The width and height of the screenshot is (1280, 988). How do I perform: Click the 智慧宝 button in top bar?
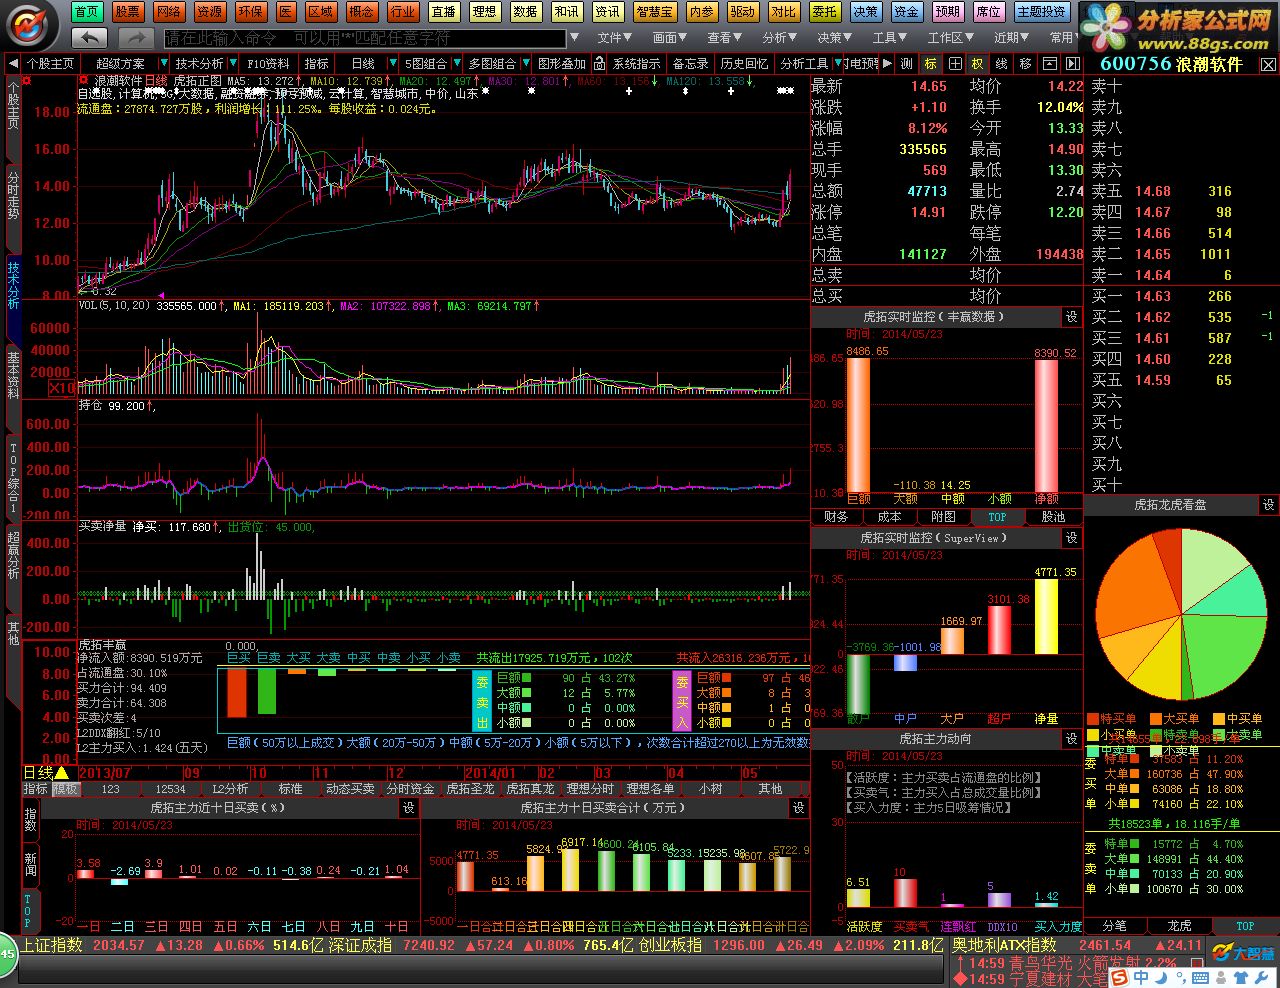click(x=654, y=12)
